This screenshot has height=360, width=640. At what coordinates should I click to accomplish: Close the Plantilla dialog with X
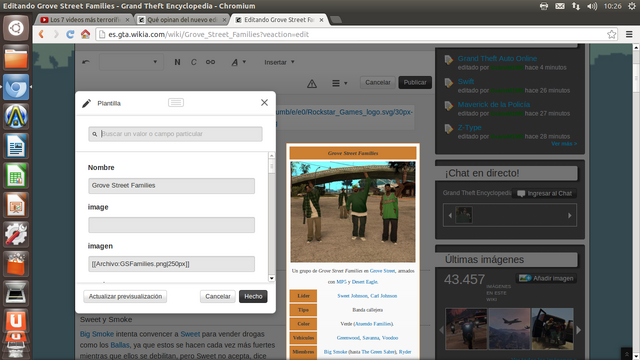(x=264, y=102)
